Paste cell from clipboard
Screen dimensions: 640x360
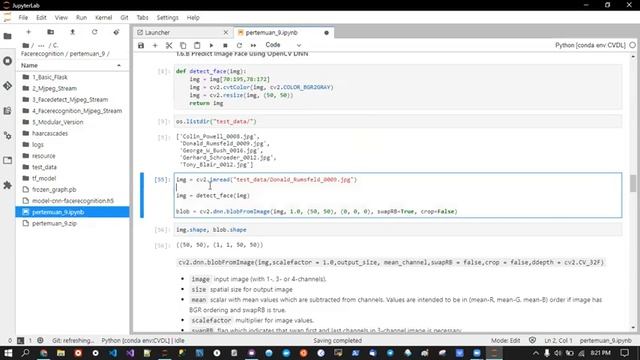197,45
